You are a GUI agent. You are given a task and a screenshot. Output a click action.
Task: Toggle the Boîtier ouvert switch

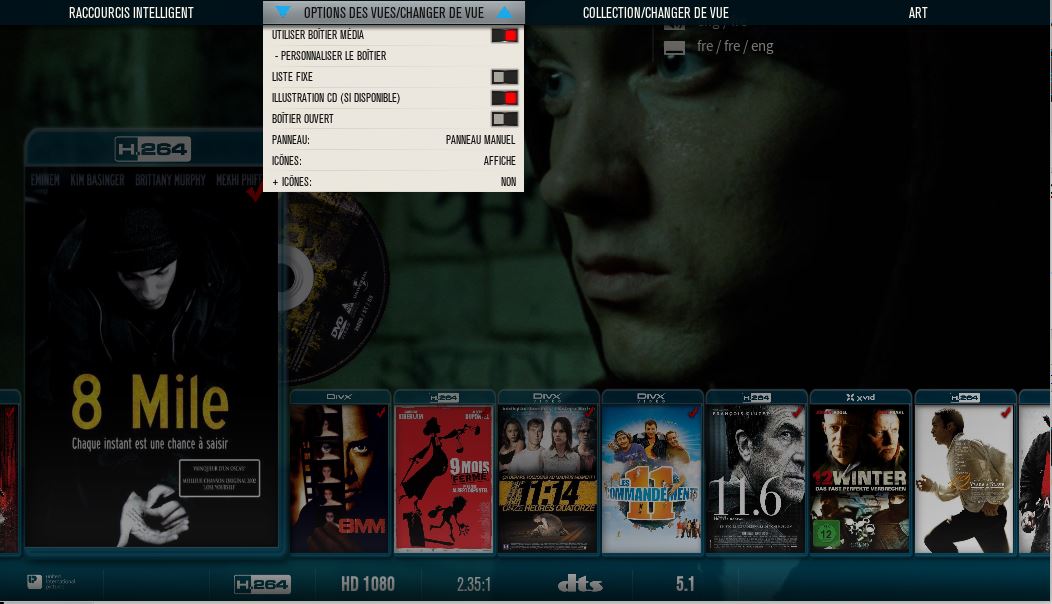coord(505,119)
